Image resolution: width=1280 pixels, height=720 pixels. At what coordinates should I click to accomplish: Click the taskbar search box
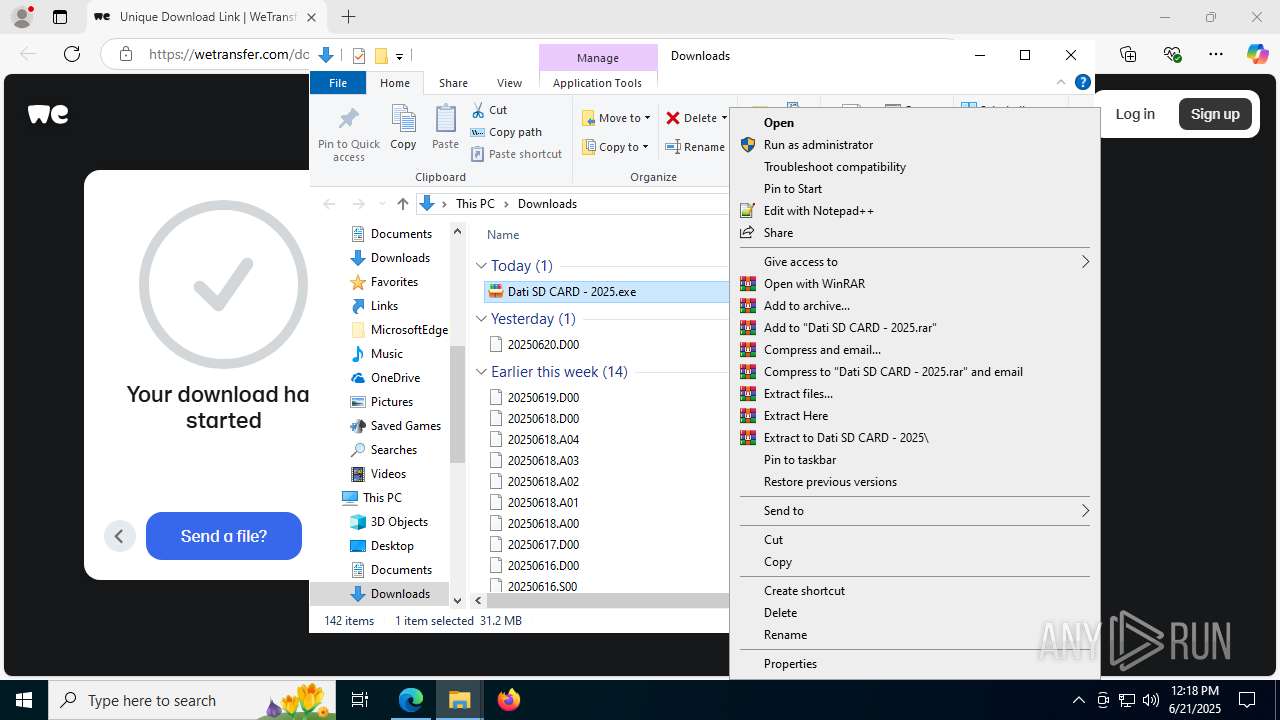(x=193, y=700)
